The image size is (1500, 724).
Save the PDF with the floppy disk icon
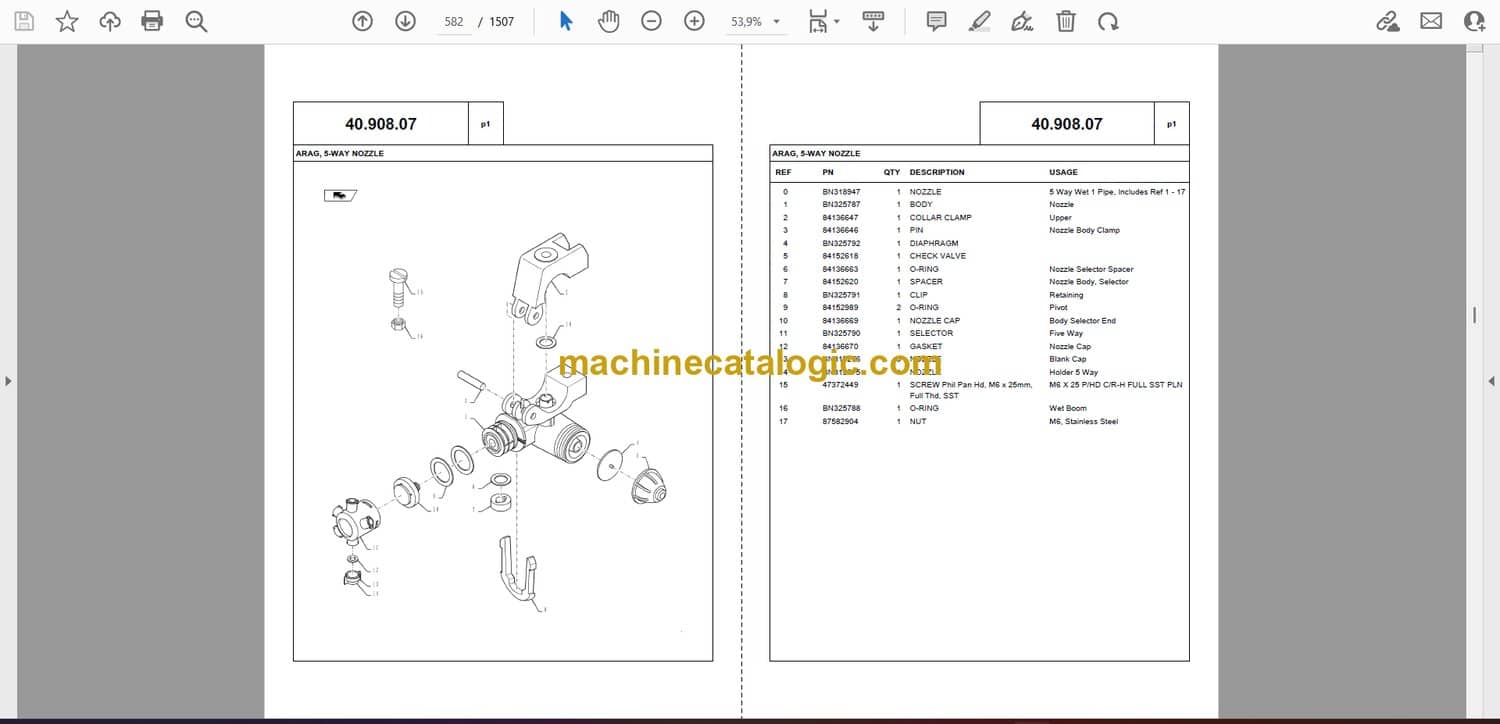24,21
